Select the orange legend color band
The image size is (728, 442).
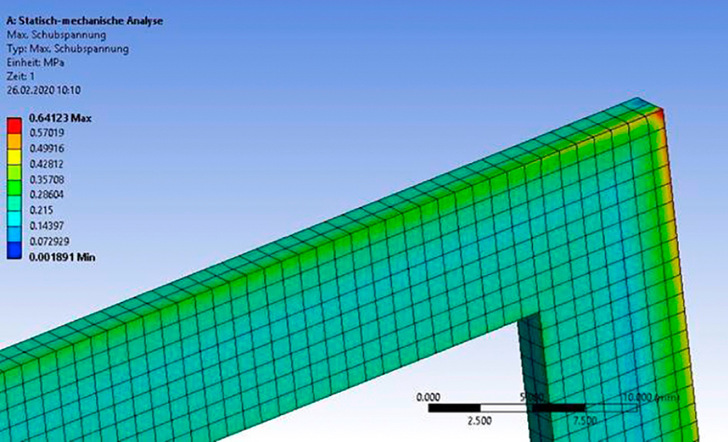click(15, 141)
